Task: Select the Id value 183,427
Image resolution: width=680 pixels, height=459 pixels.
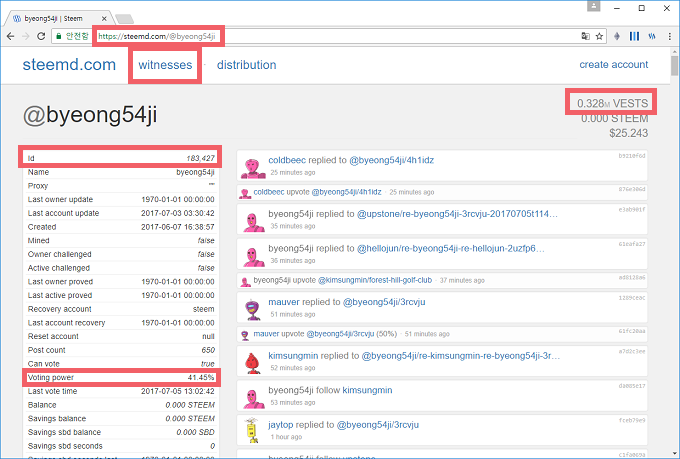Action: [x=200, y=158]
